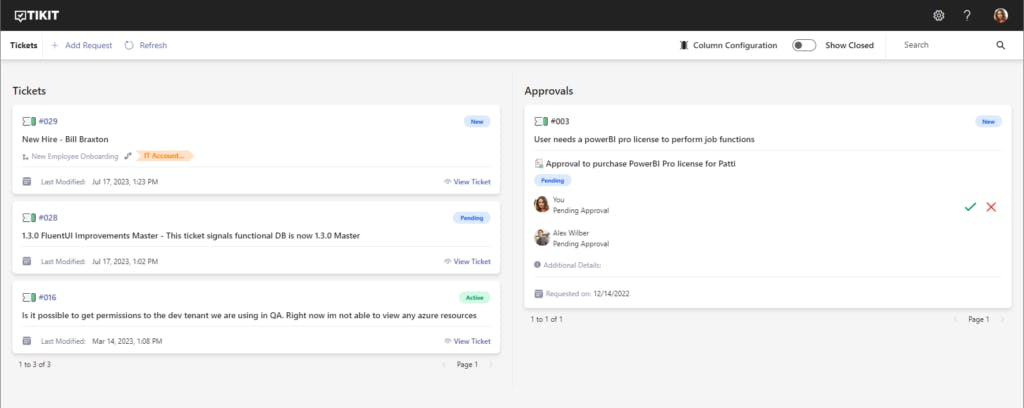
Task: Click the IT Account tag on ticket #029
Action: tap(165, 156)
